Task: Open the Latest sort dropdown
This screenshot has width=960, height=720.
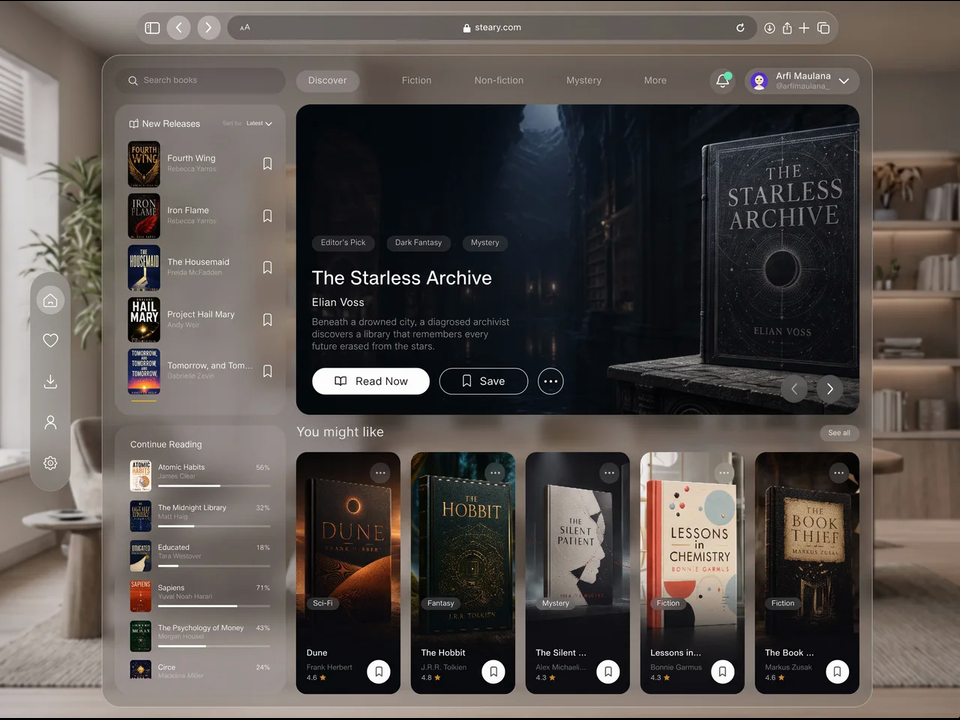Action: (x=259, y=123)
